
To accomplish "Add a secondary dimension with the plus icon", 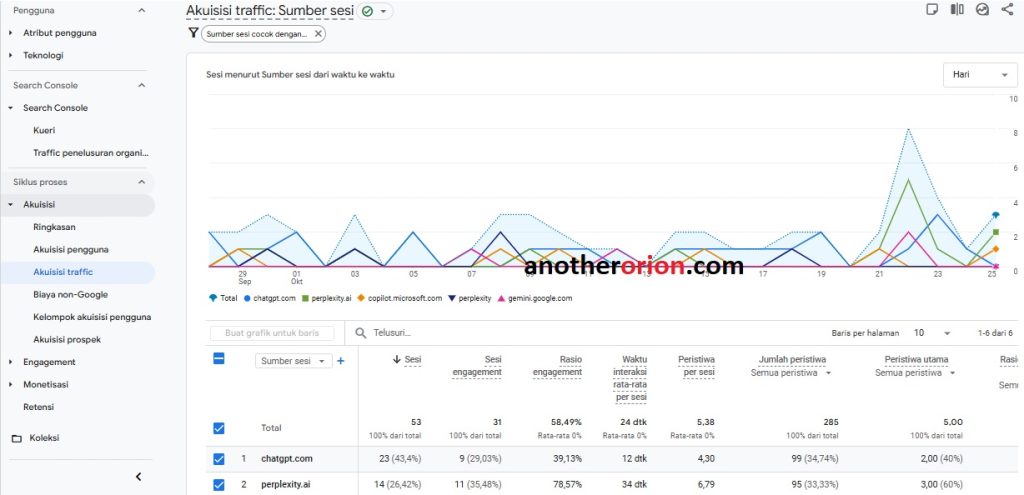I will [x=341, y=361].
